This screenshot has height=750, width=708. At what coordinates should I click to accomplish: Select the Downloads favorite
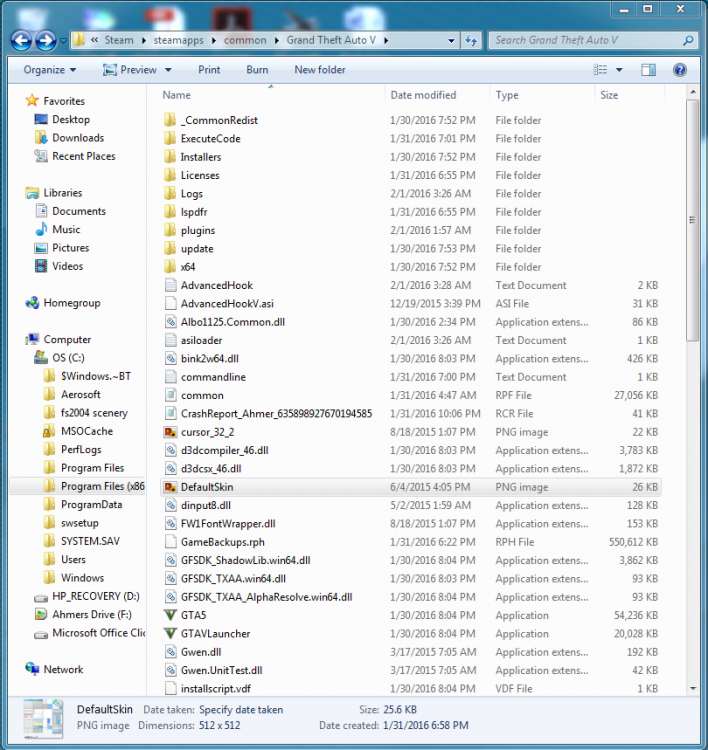pos(78,138)
